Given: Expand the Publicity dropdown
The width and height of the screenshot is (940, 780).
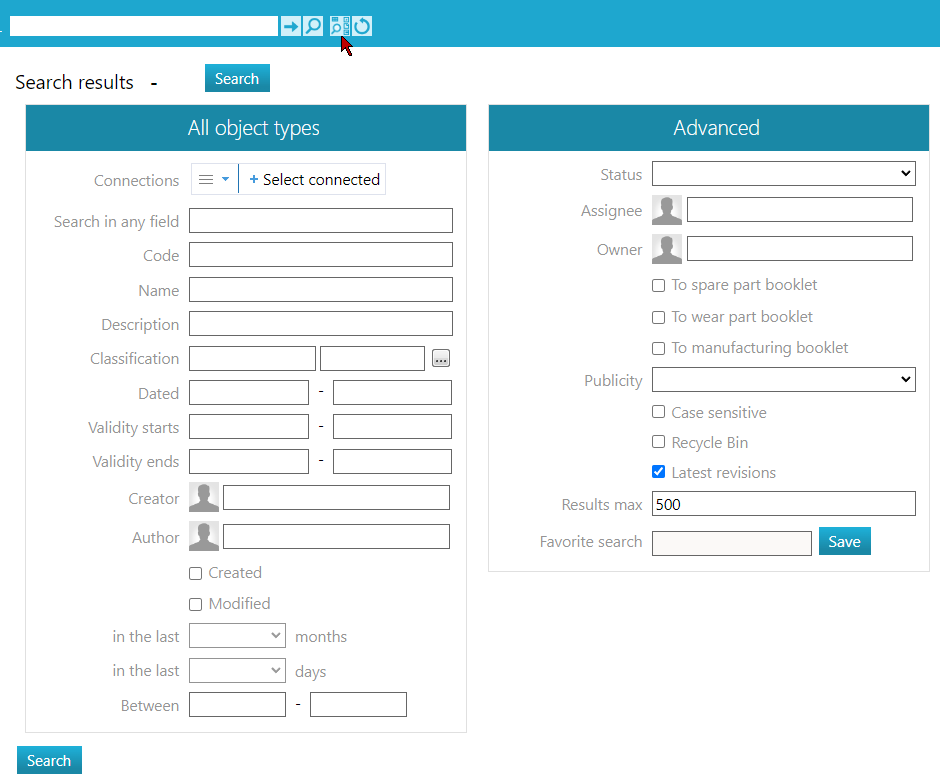Looking at the screenshot, I should [x=783, y=380].
